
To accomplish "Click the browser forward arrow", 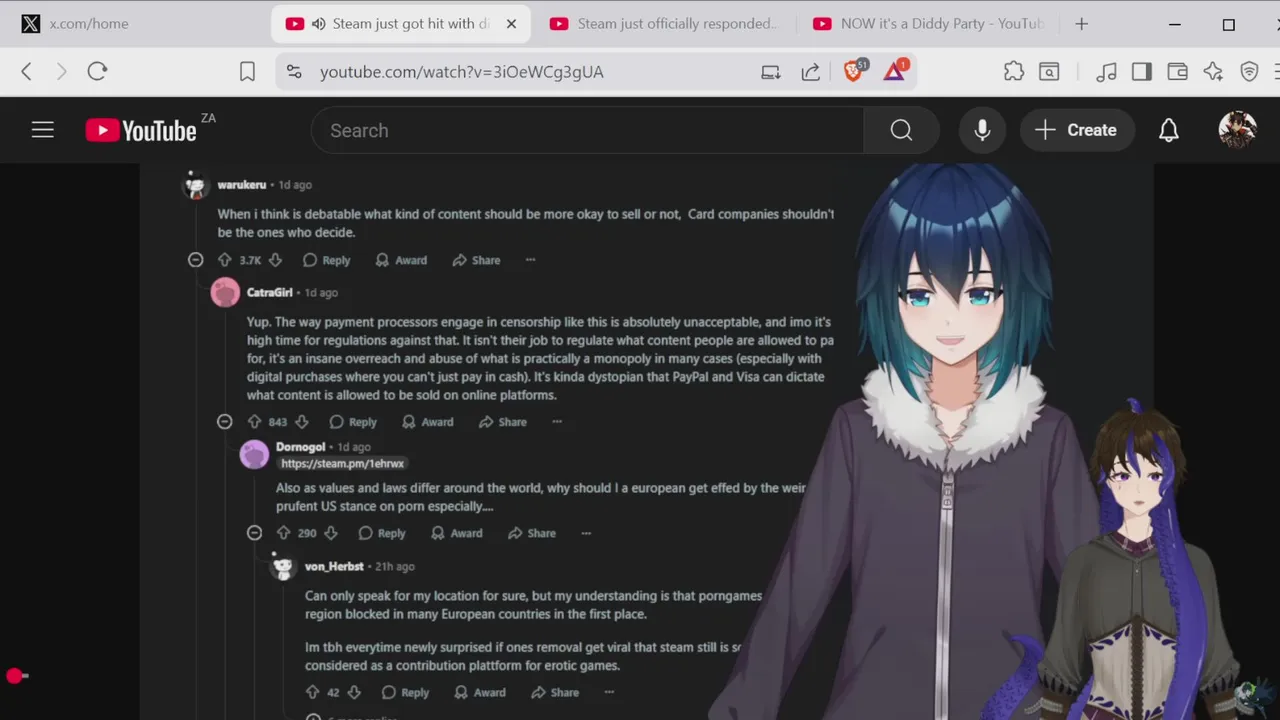I will tap(62, 71).
